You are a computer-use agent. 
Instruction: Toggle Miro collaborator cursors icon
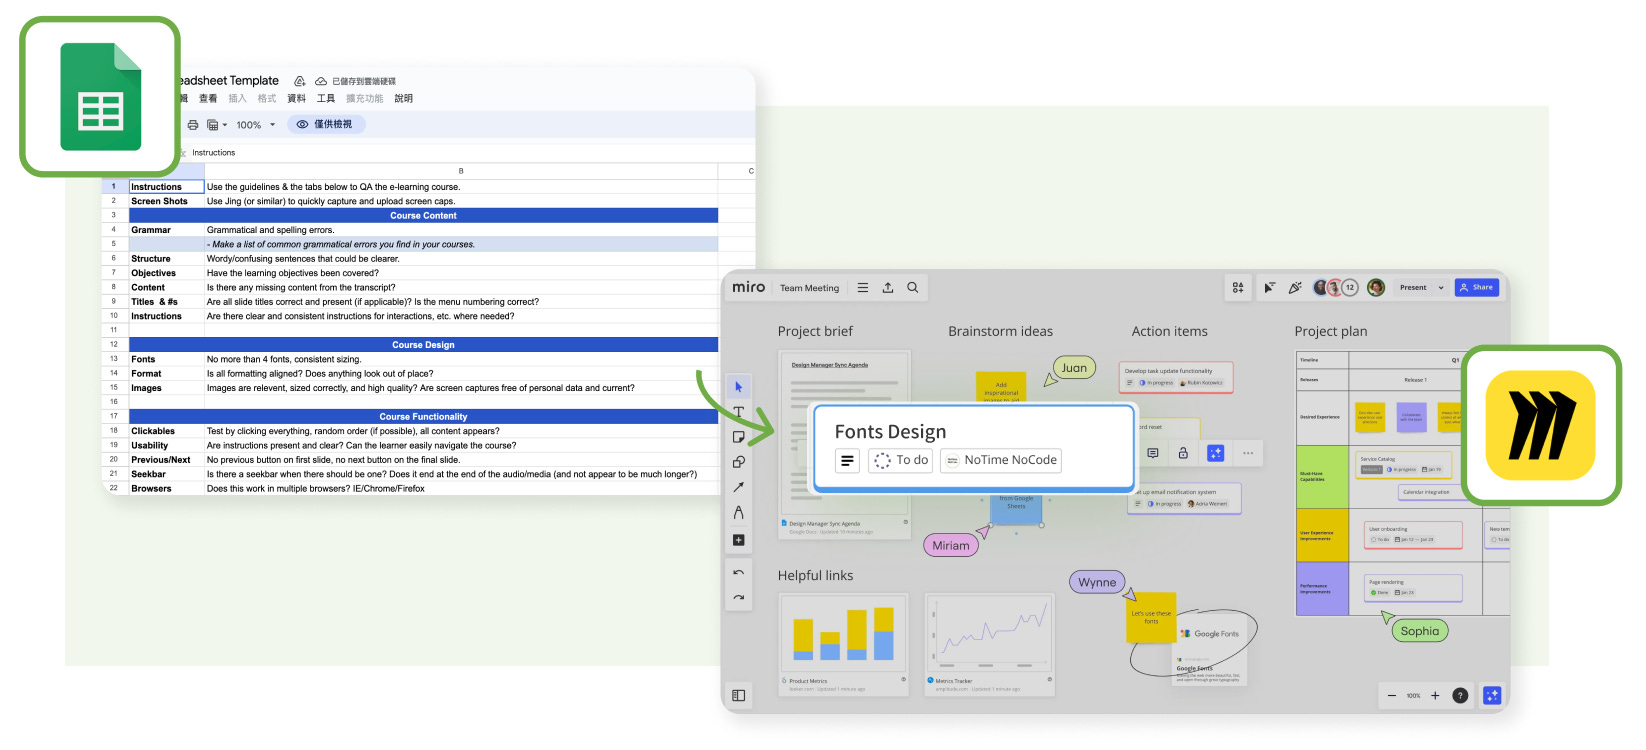pyautogui.click(x=1270, y=288)
